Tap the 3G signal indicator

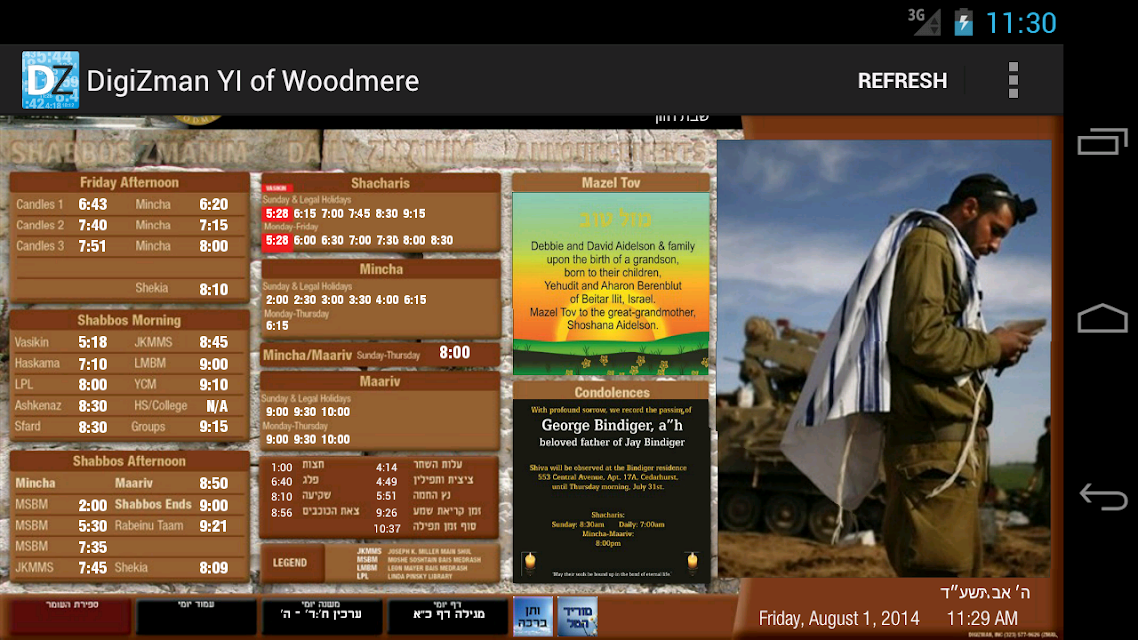pos(924,22)
